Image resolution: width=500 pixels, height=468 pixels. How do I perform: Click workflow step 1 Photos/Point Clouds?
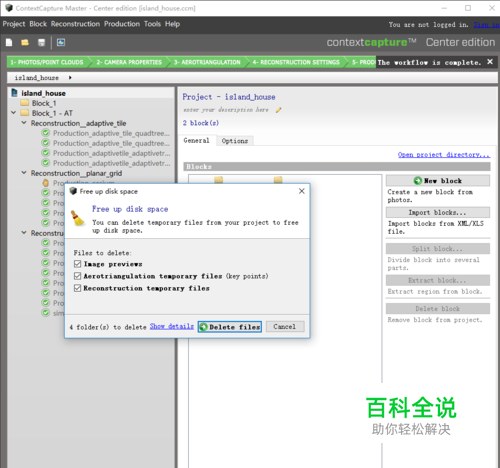click(47, 62)
